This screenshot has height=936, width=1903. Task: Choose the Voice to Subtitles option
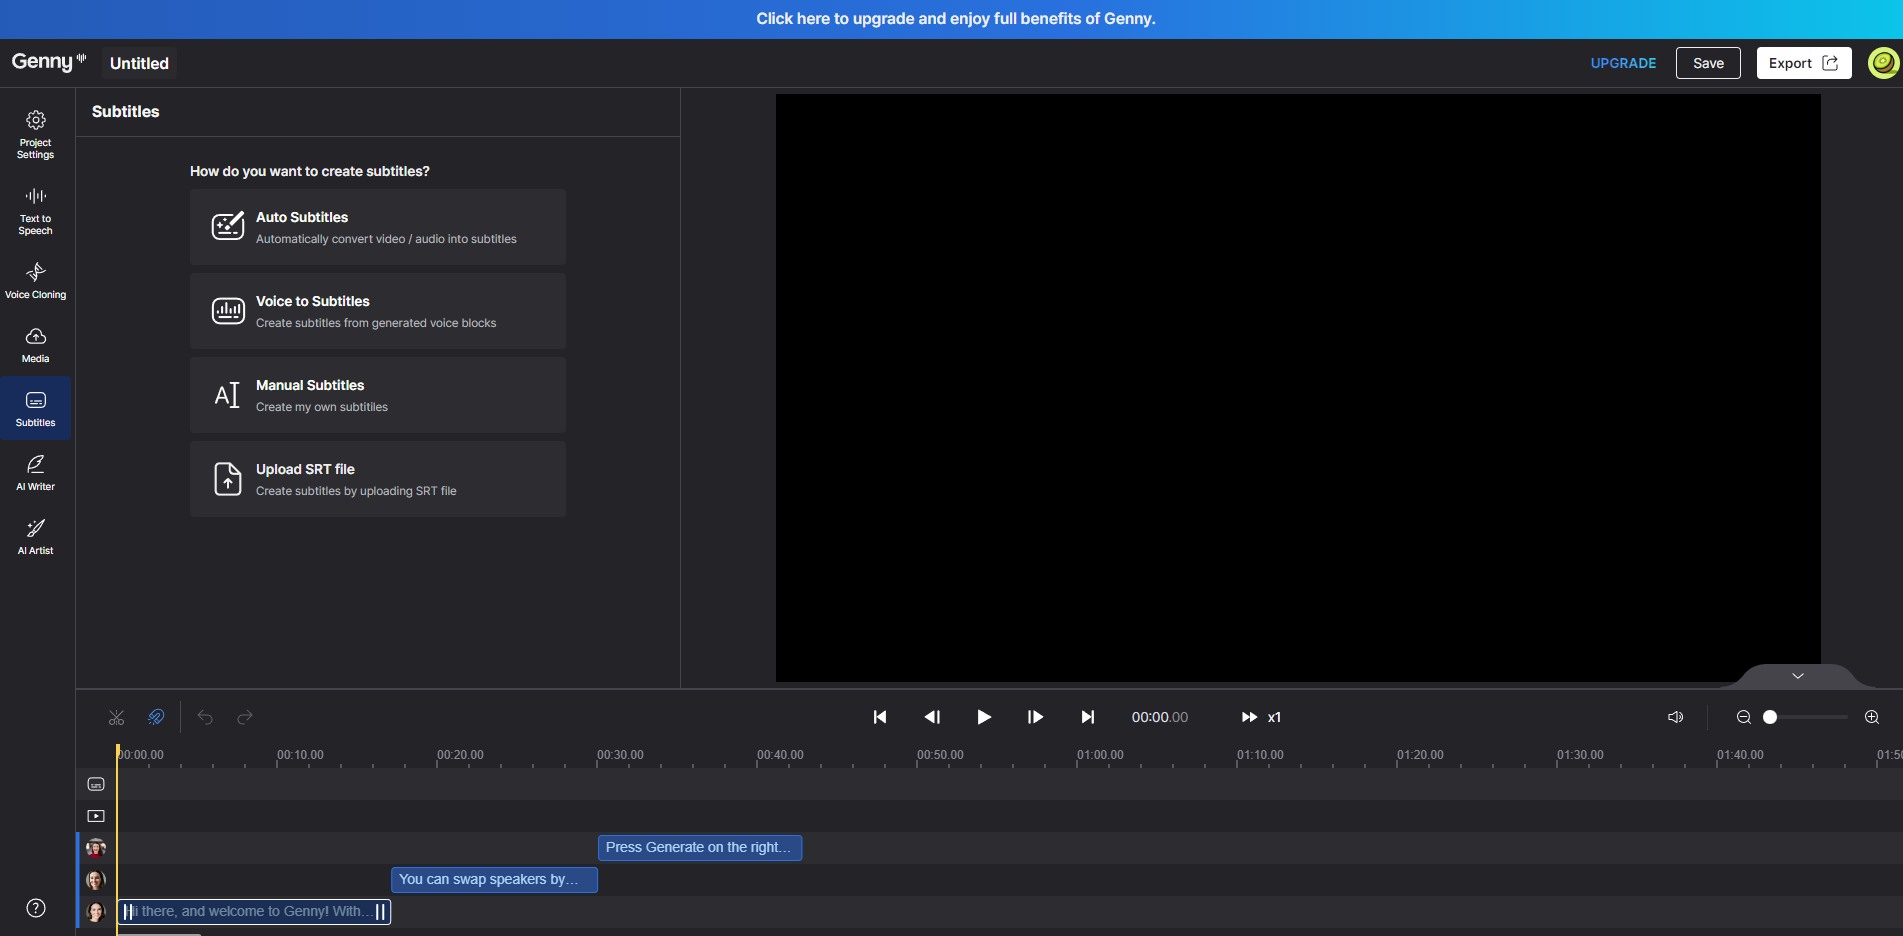[x=378, y=311]
